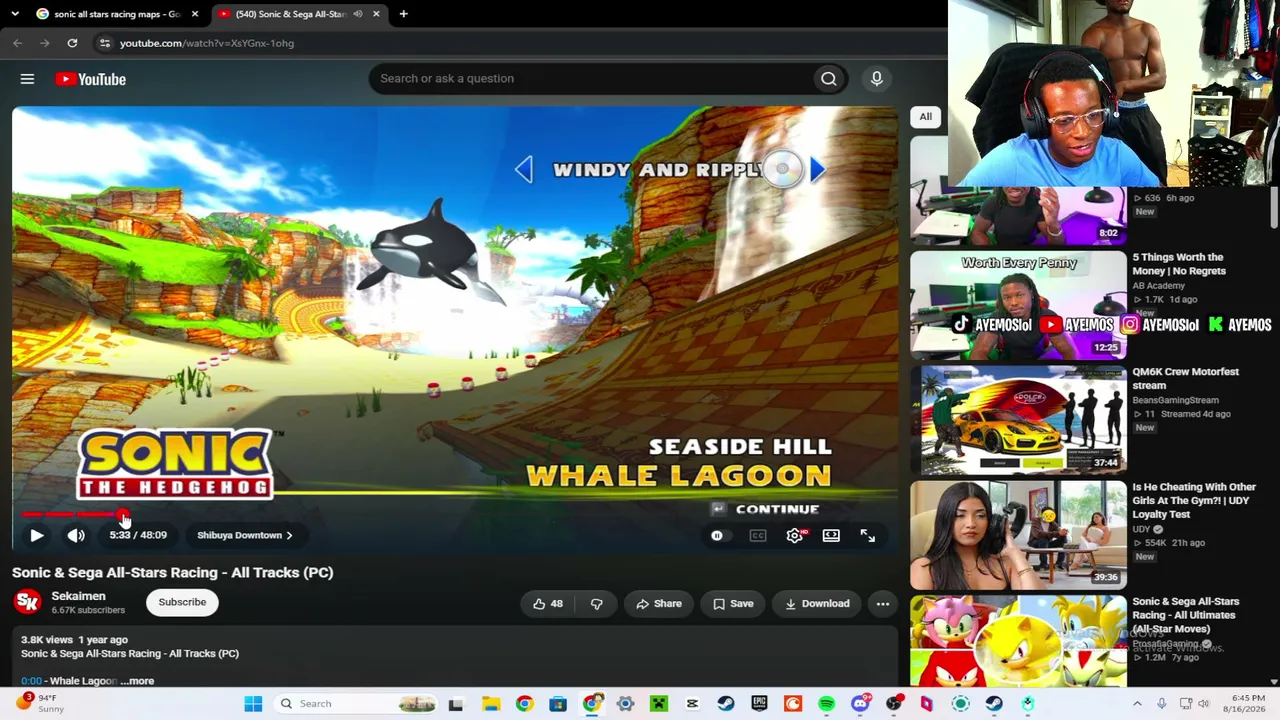Switch to theater mode
The width and height of the screenshot is (1280, 720).
pyautogui.click(x=831, y=535)
